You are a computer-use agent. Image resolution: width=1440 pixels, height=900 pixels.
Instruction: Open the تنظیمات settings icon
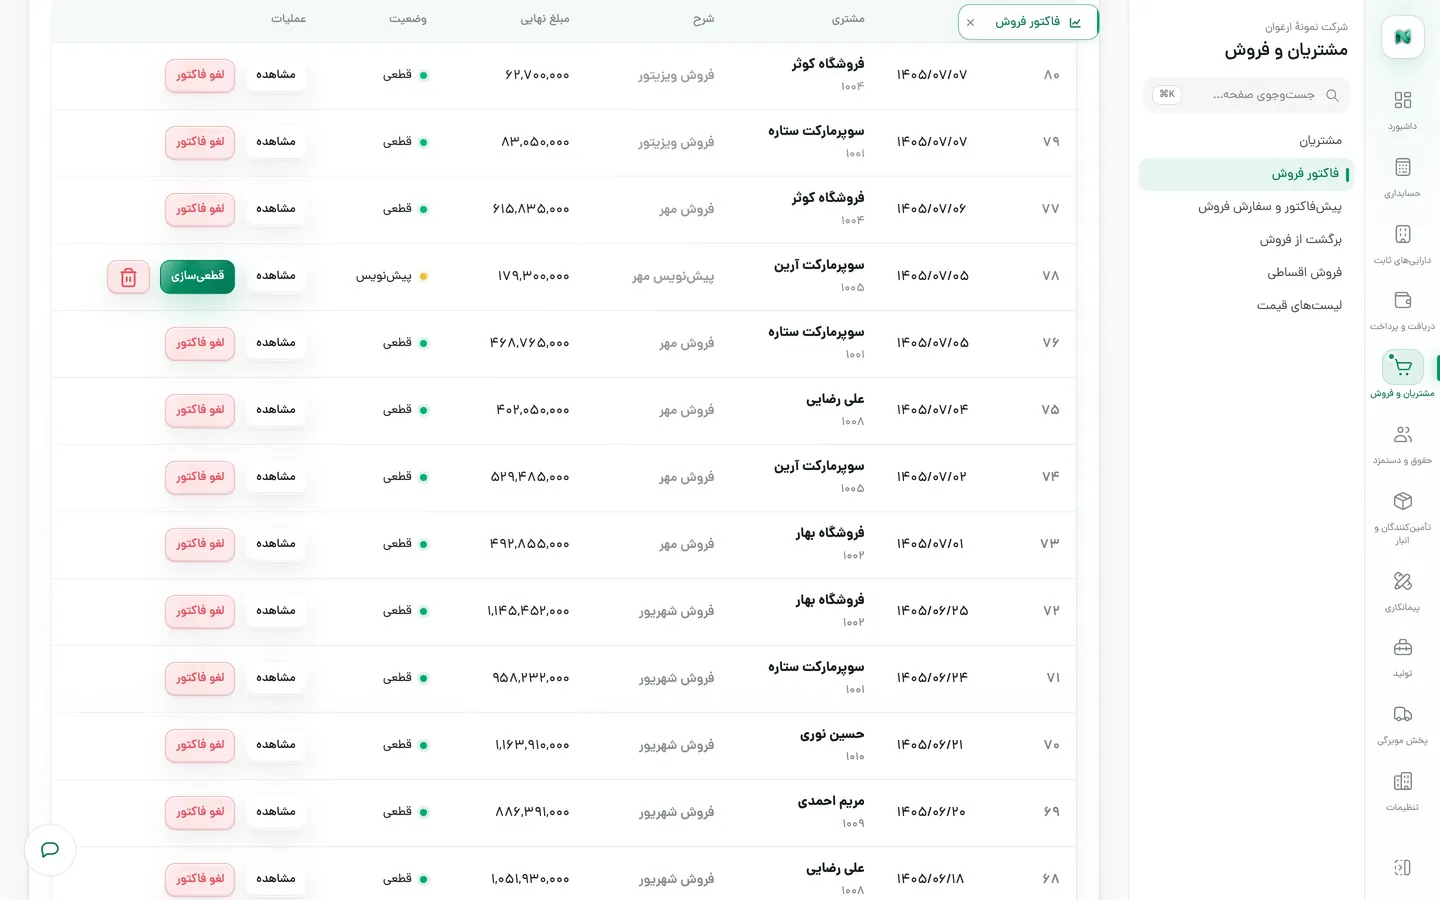tap(1402, 781)
